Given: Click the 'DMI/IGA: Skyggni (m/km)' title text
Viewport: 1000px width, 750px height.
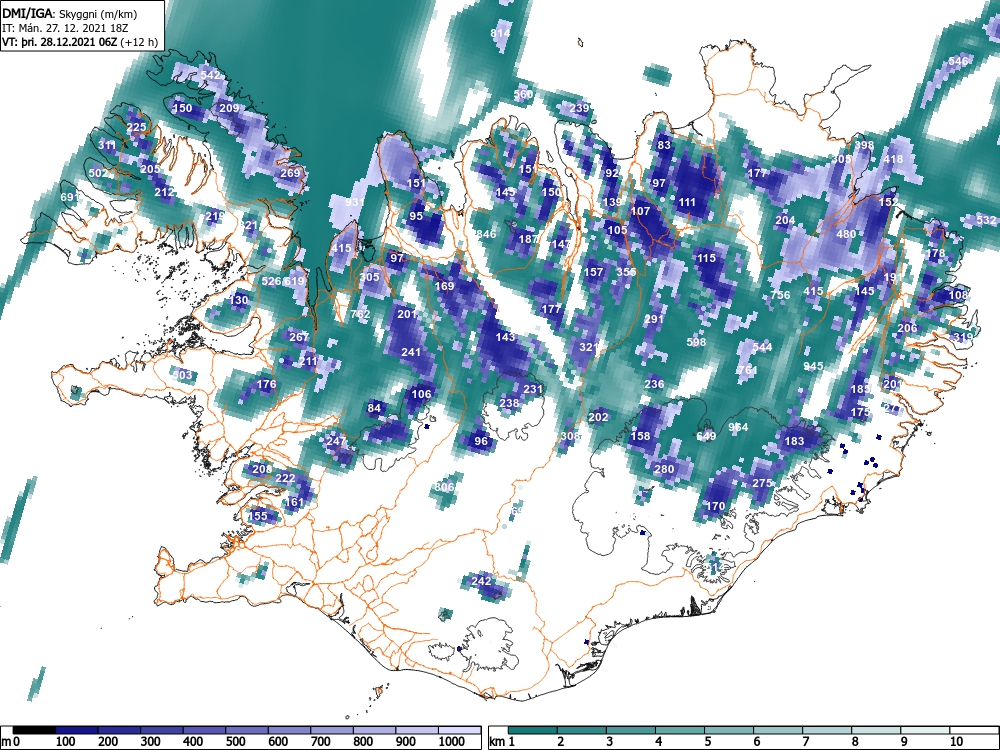Looking at the screenshot, I should [x=70, y=13].
